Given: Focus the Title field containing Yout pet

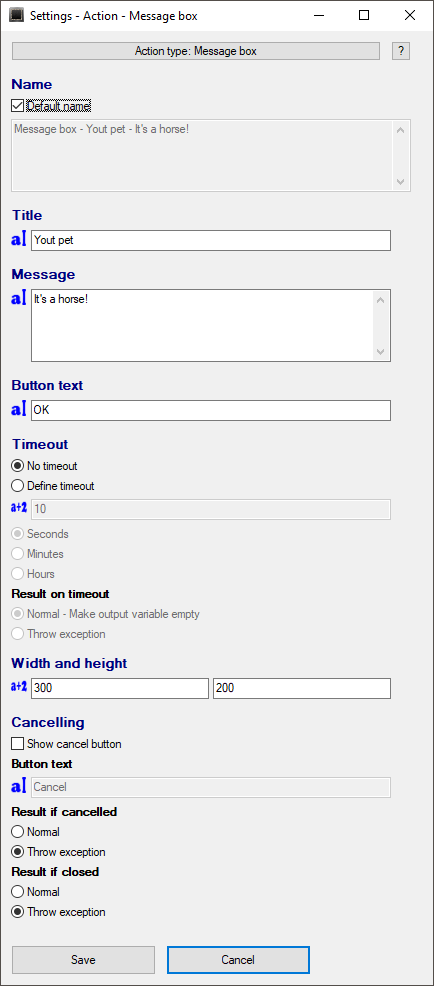Looking at the screenshot, I should (211, 240).
